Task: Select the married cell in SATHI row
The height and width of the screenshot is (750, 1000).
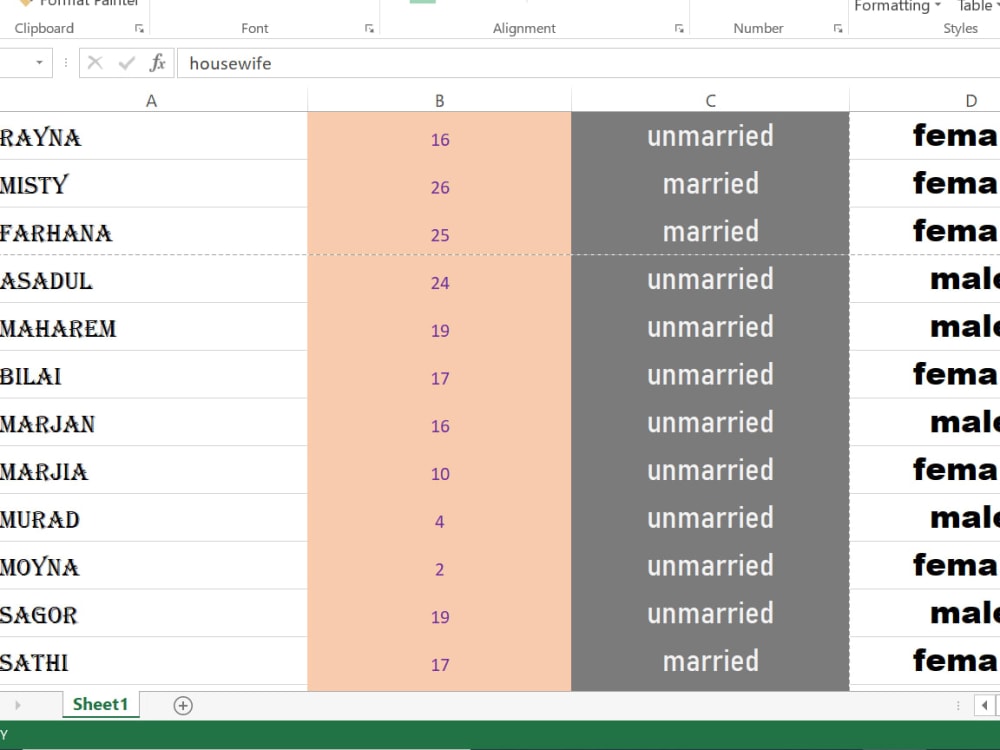Action: 710,662
